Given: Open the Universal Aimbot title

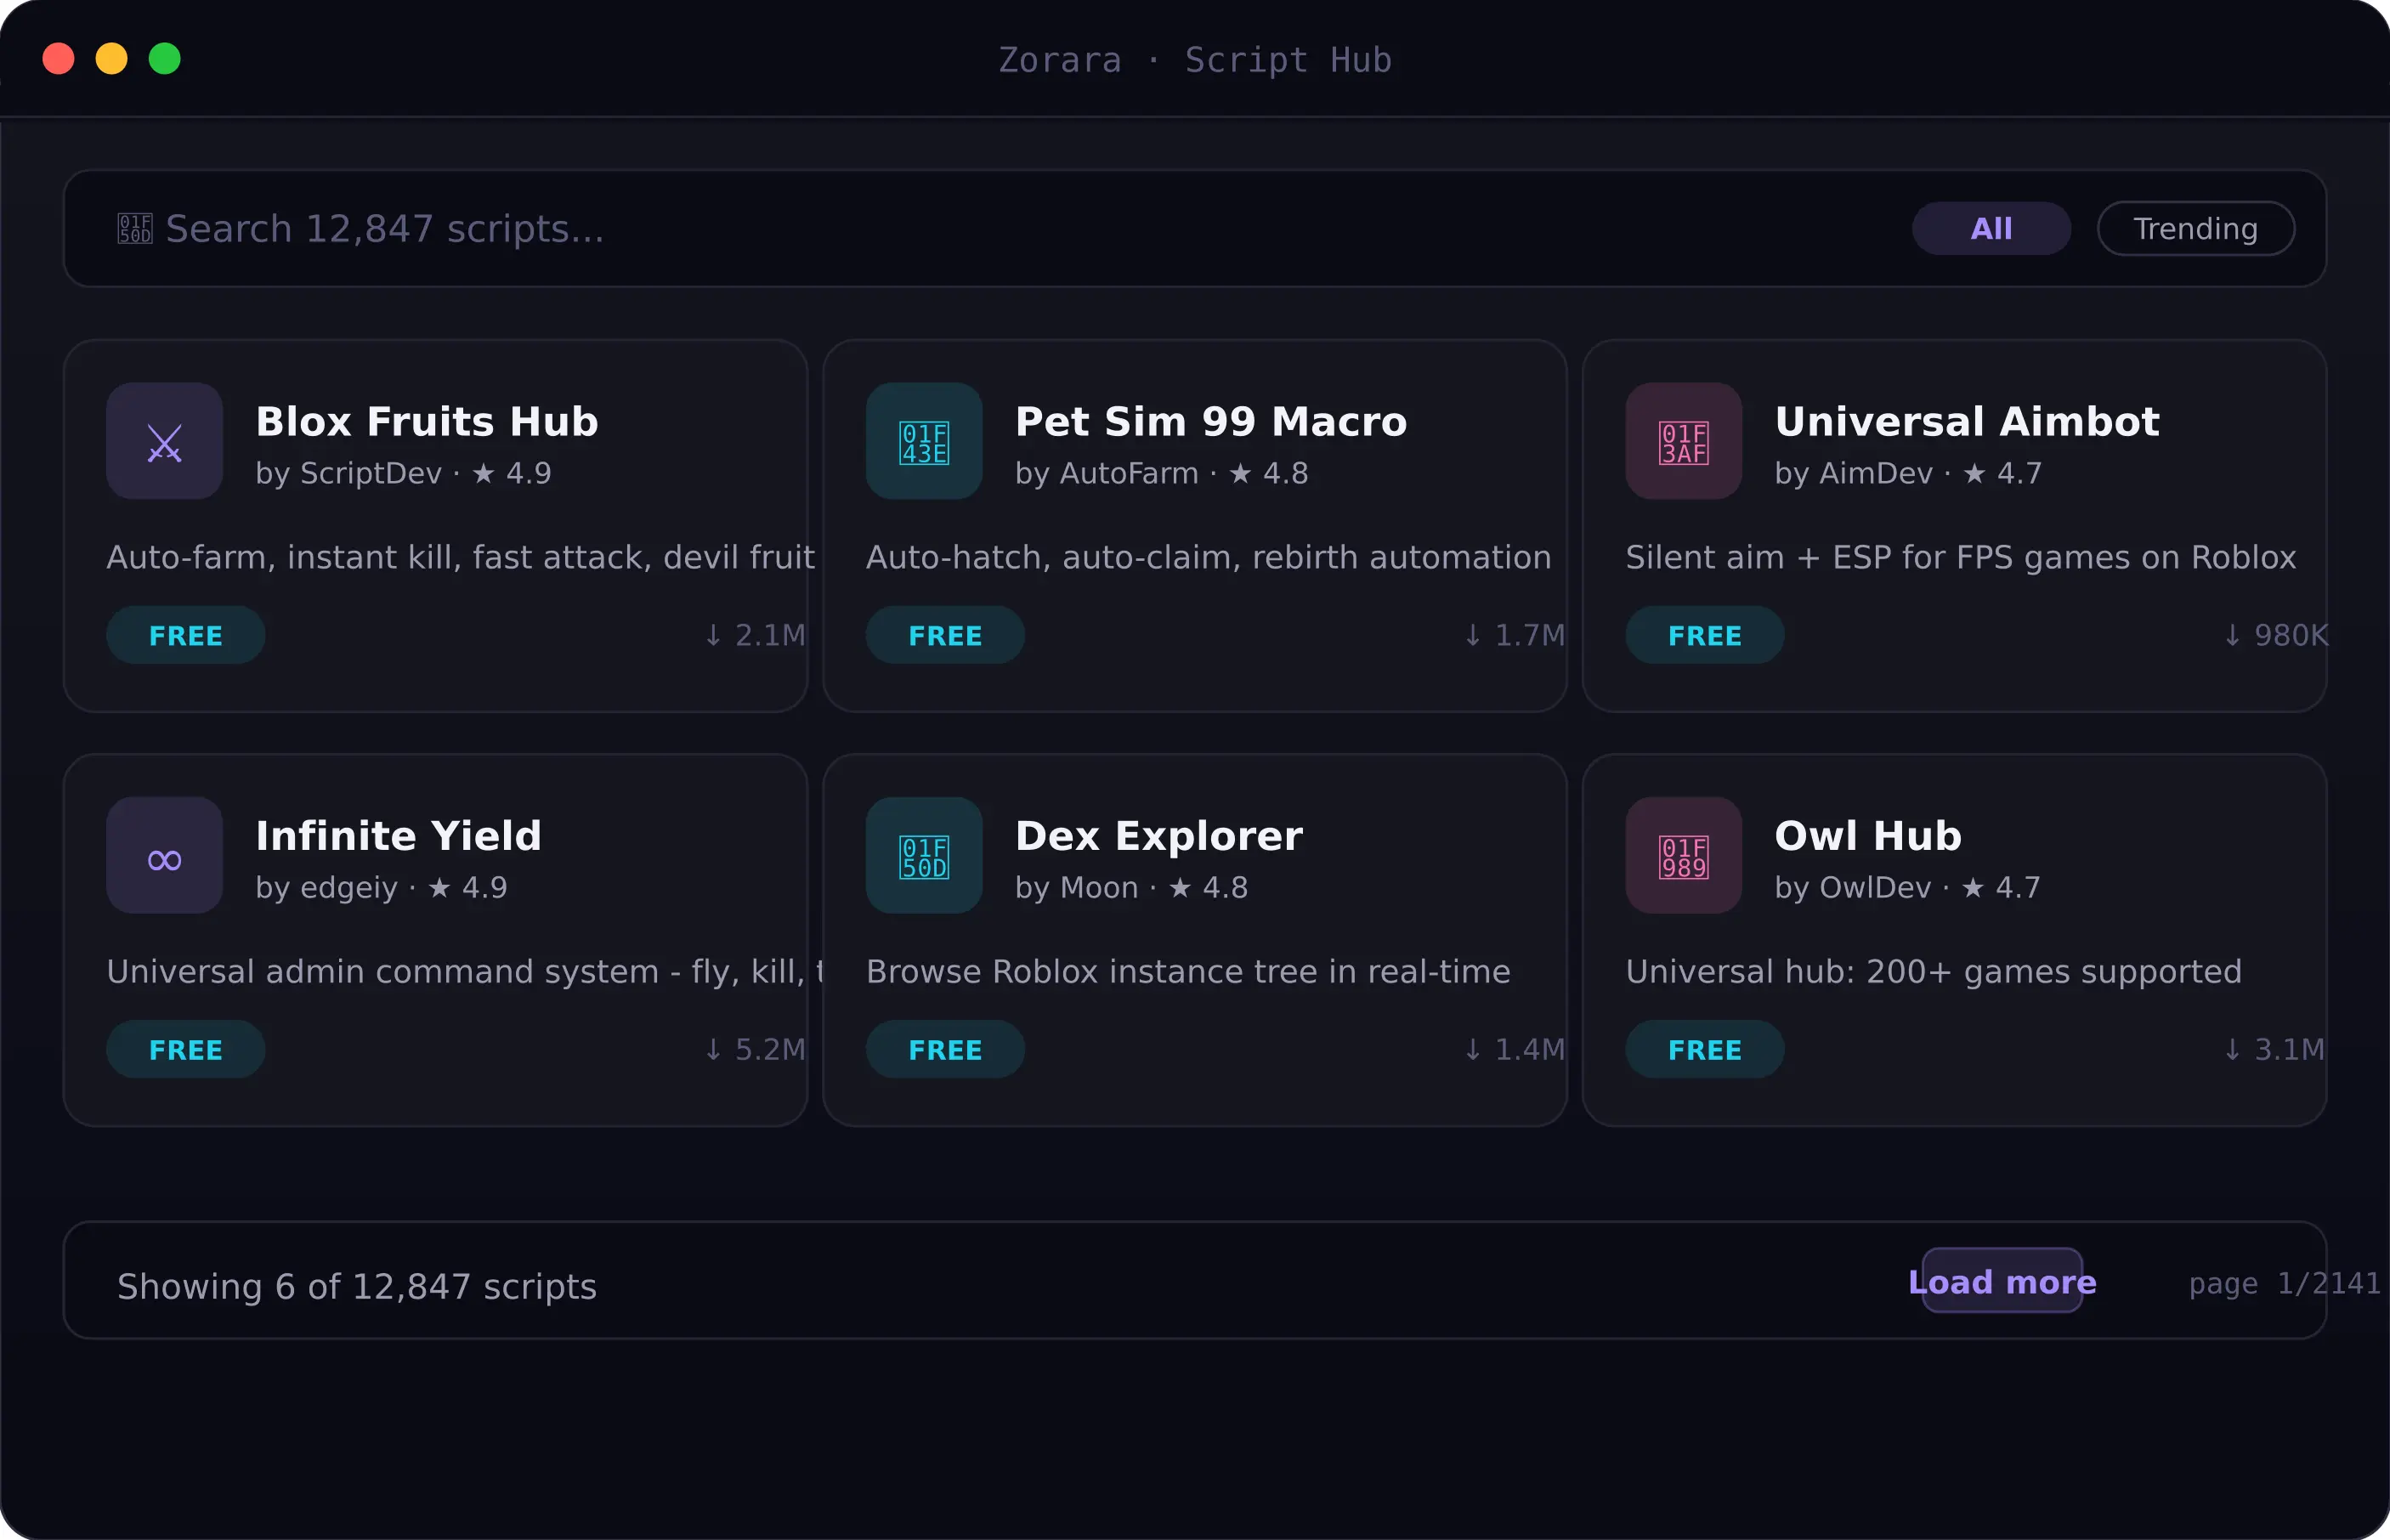Looking at the screenshot, I should (x=1967, y=422).
